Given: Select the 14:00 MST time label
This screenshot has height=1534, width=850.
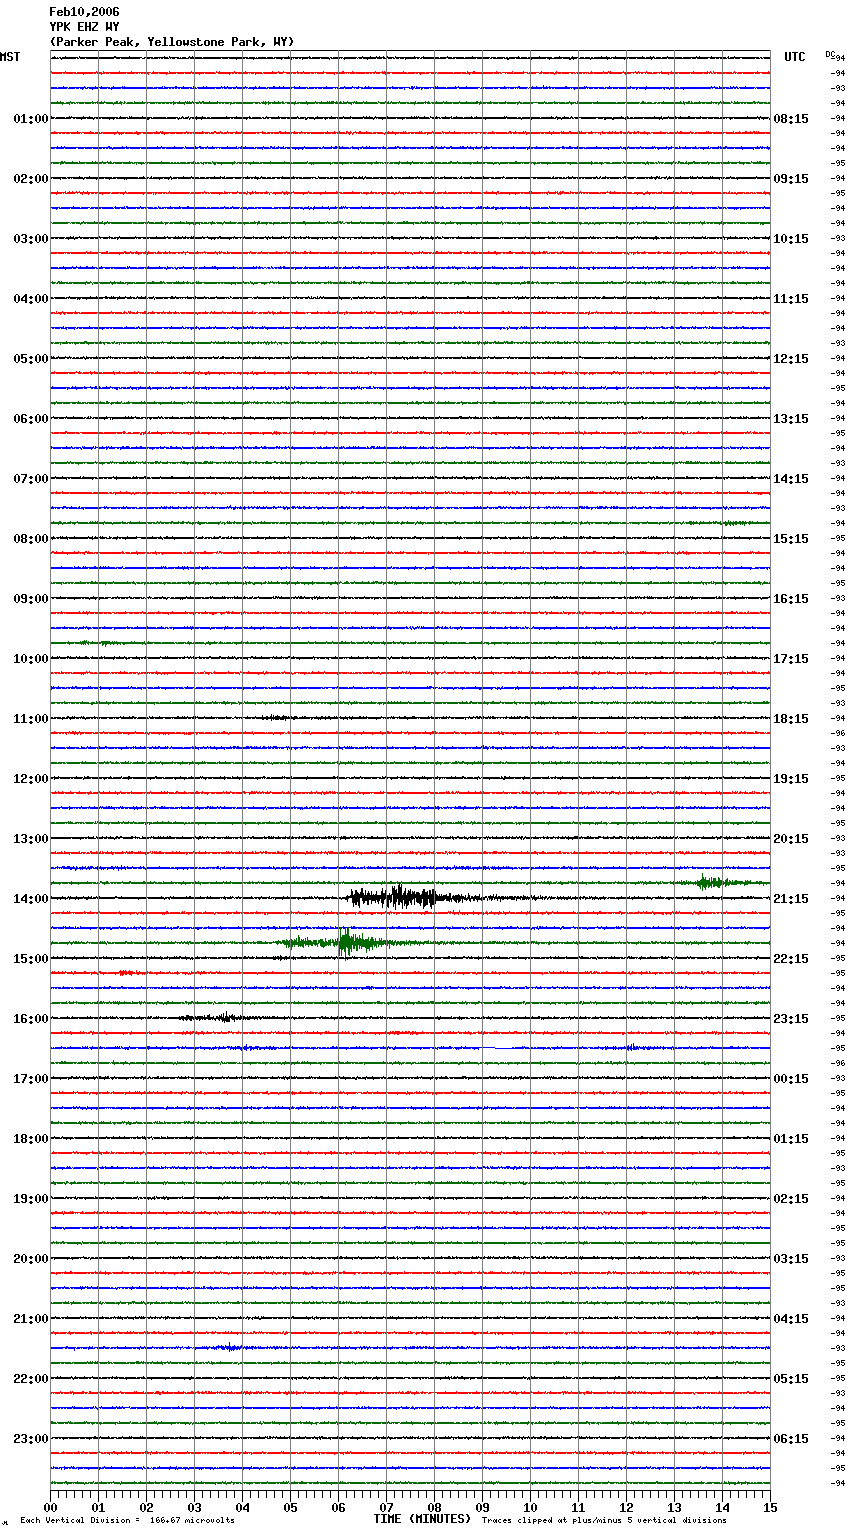Looking at the screenshot, I should (x=31, y=899).
